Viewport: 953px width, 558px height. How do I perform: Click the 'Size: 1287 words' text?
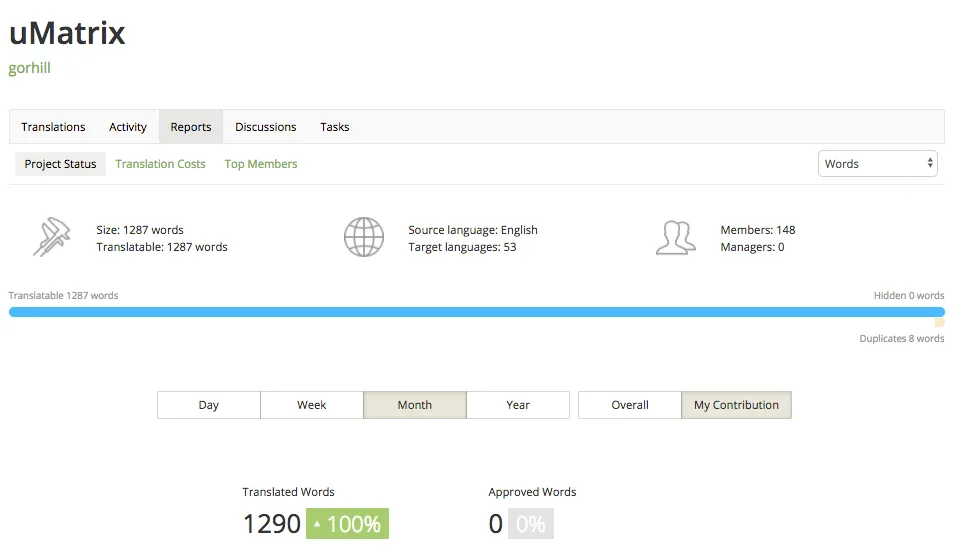[140, 230]
